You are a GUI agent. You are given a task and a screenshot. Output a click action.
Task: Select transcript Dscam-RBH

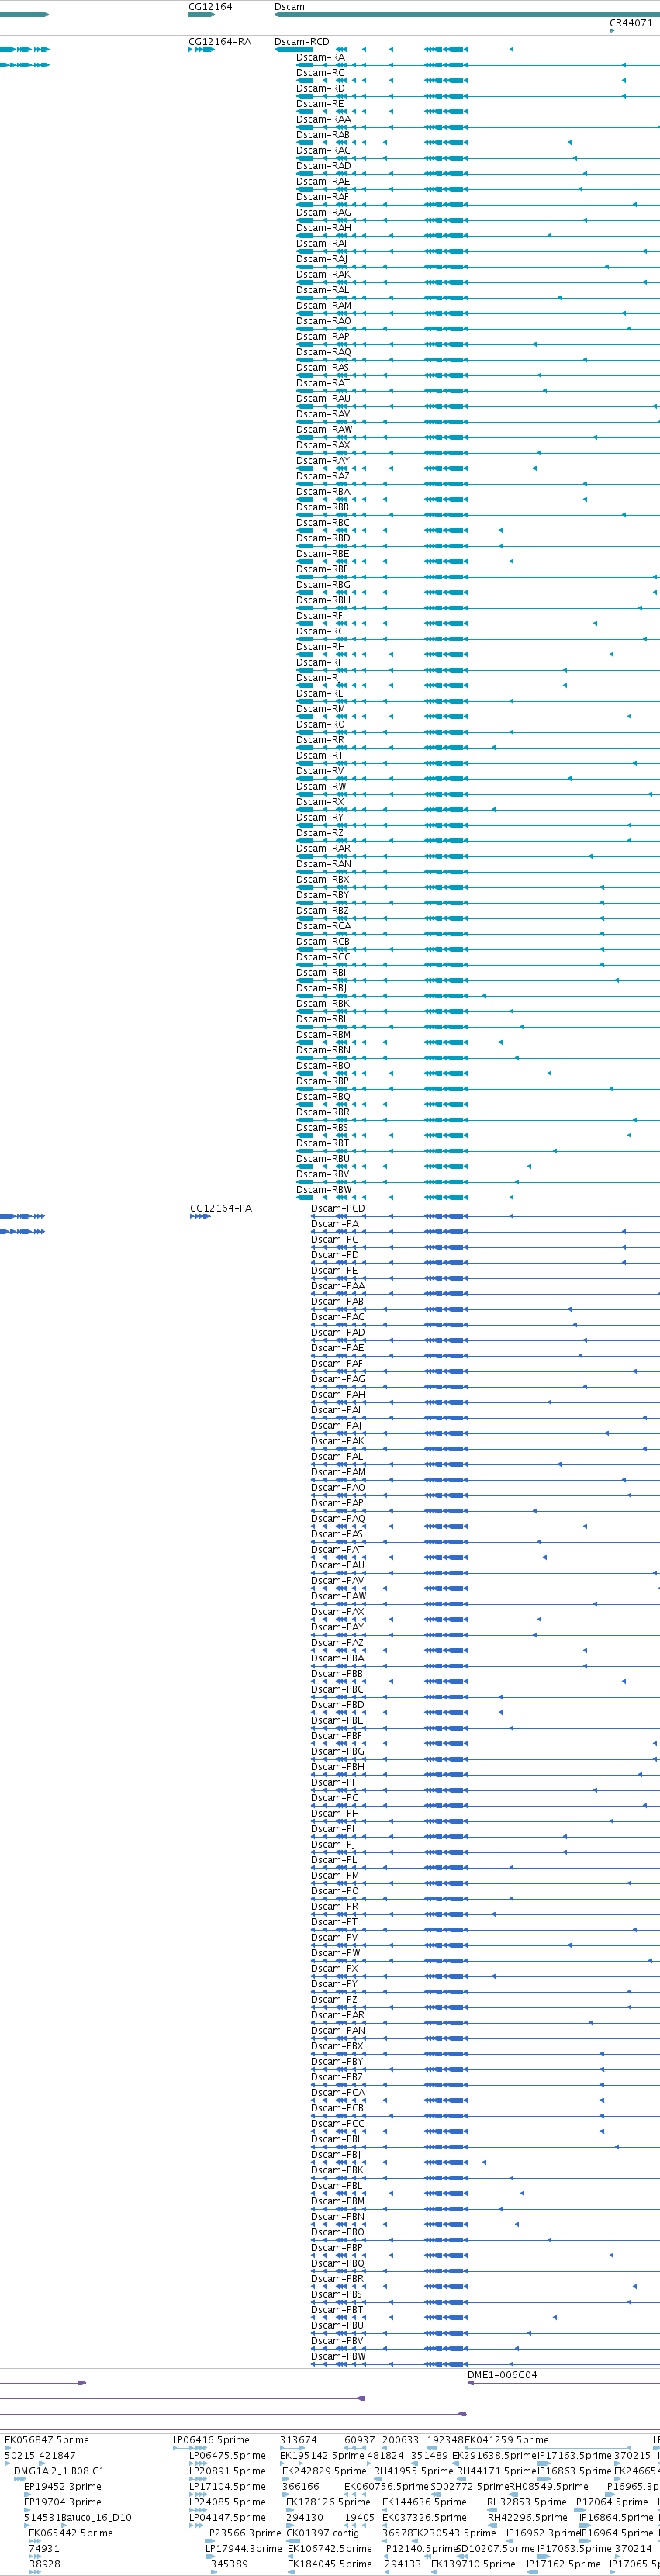coord(324,601)
